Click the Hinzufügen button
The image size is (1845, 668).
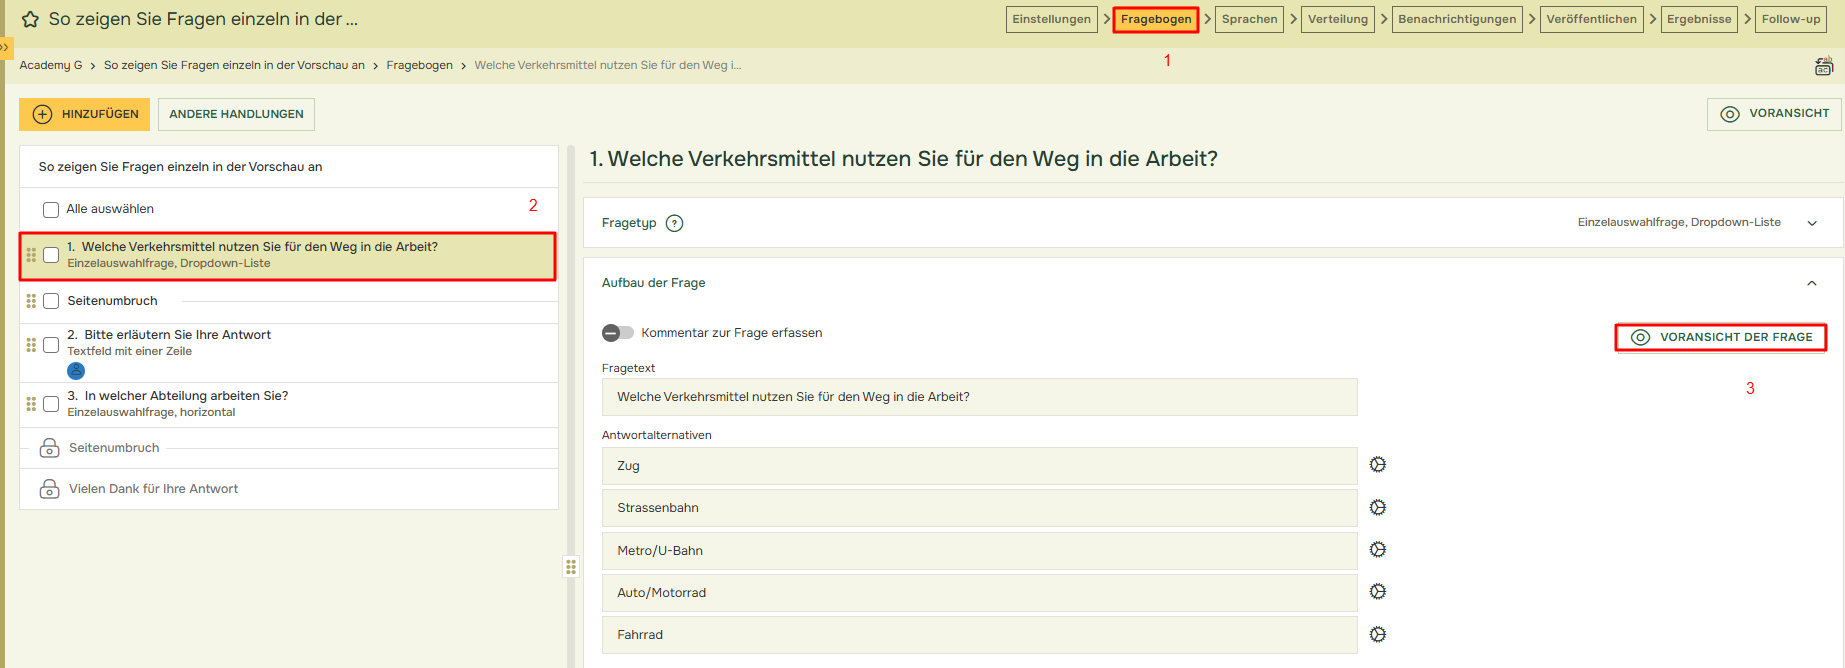pyautogui.click(x=85, y=115)
